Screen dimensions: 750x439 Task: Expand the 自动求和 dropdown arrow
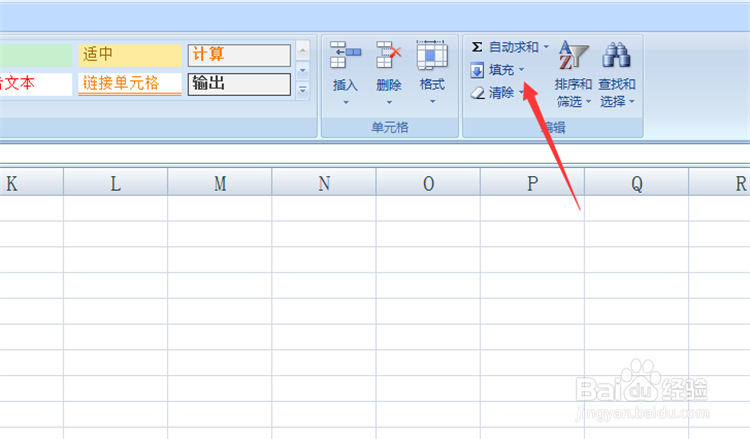click(546, 47)
